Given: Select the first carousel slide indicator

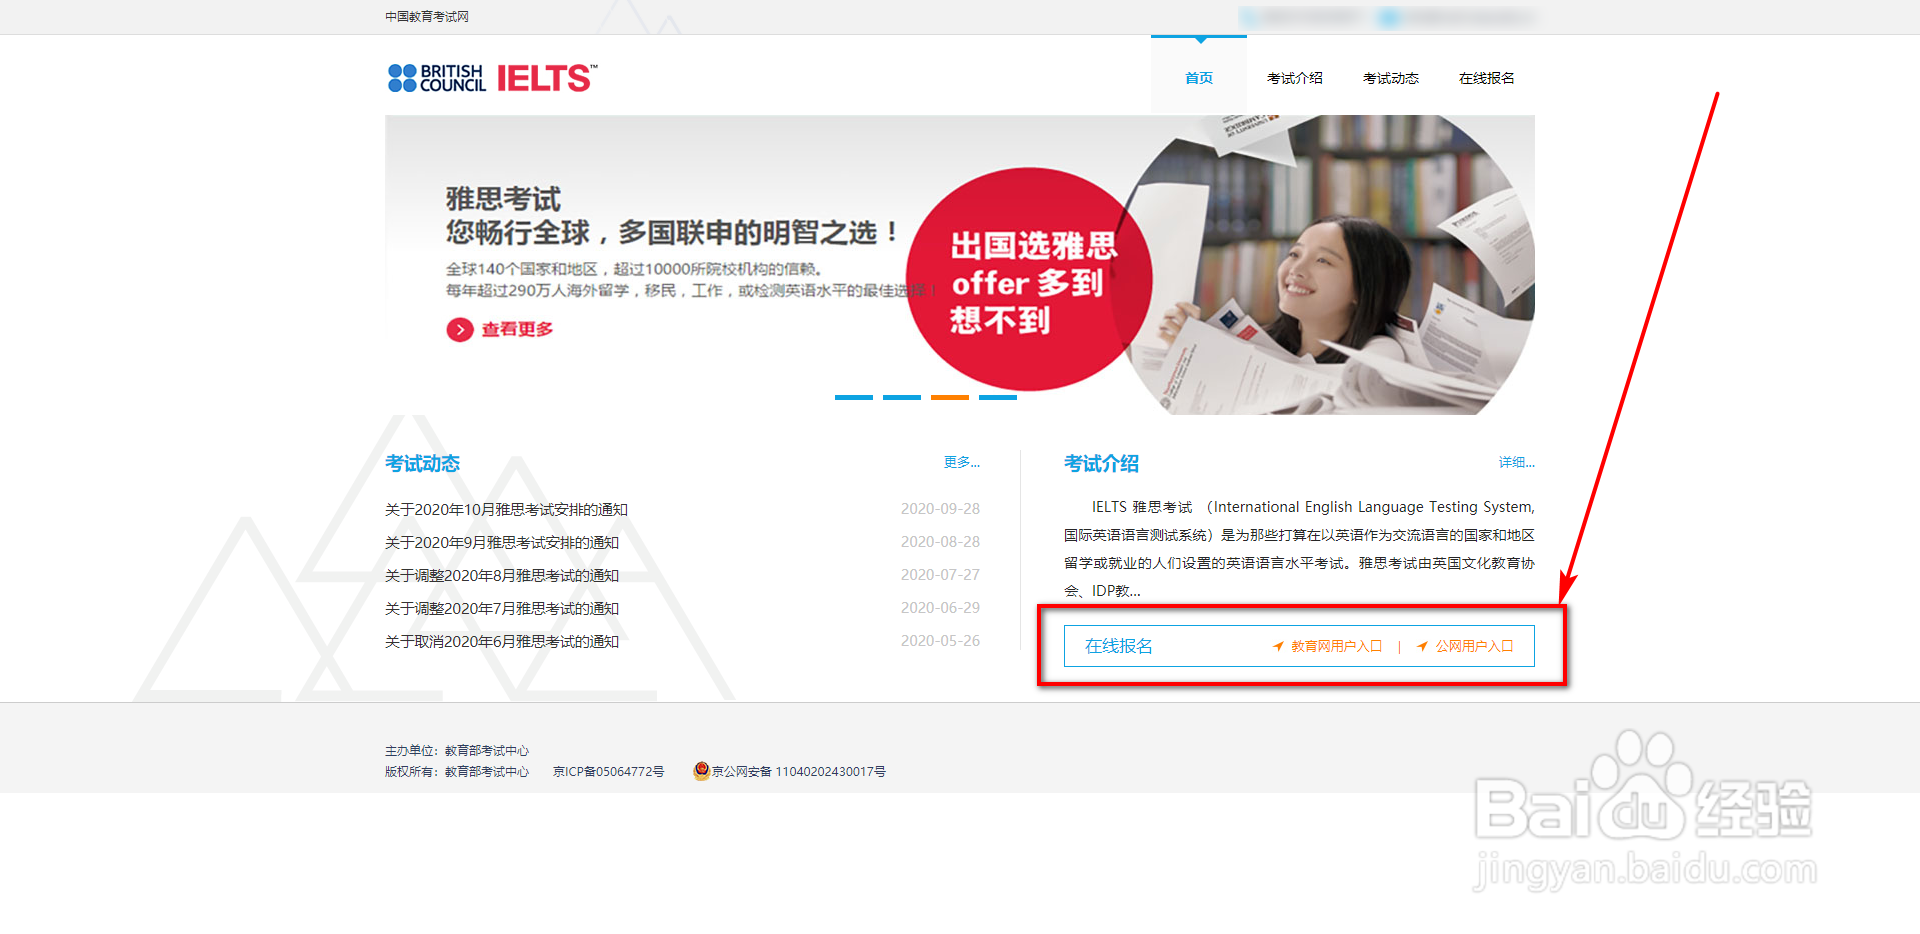Looking at the screenshot, I should click(x=853, y=397).
